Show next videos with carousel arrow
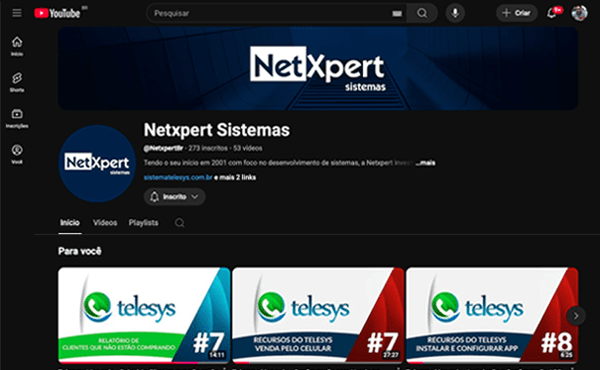This screenshot has width=600, height=370. [x=576, y=316]
